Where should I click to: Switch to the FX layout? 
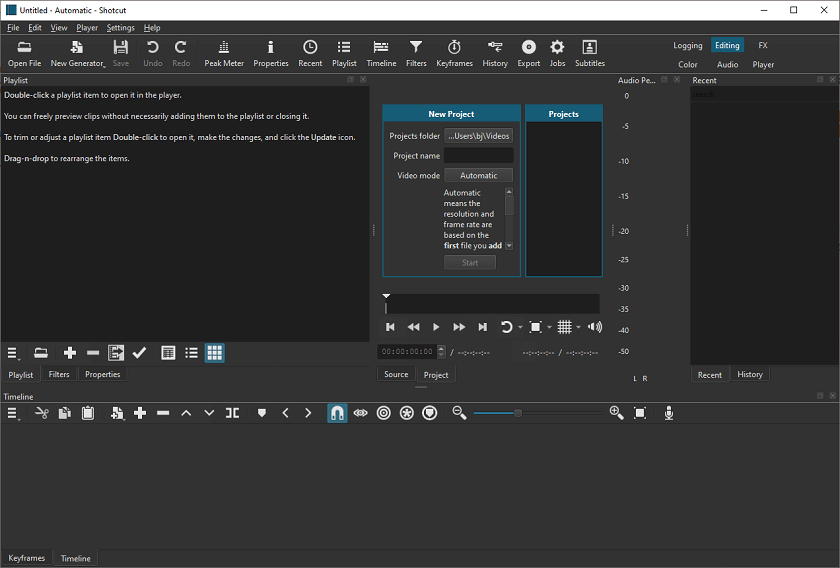[763, 46]
